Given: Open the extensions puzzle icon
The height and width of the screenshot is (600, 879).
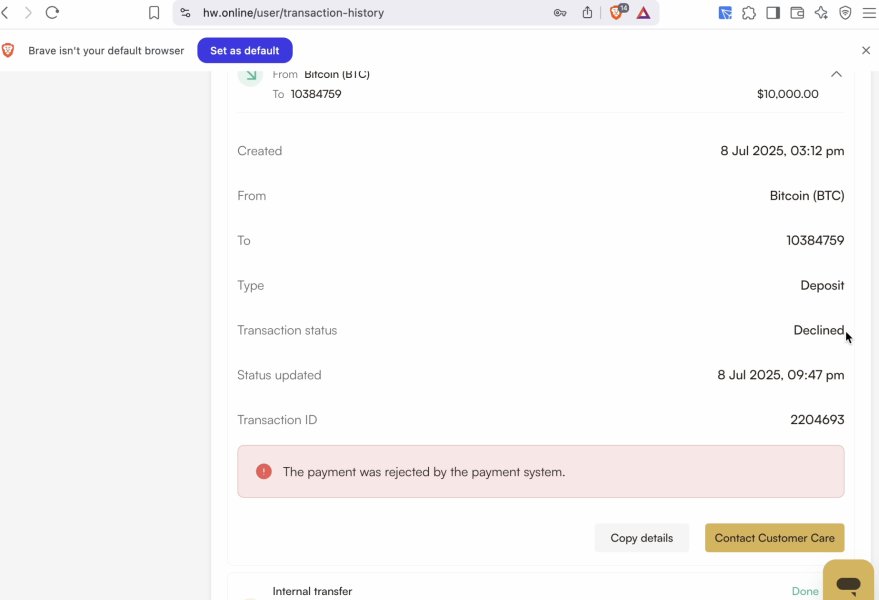Looking at the screenshot, I should click(748, 13).
